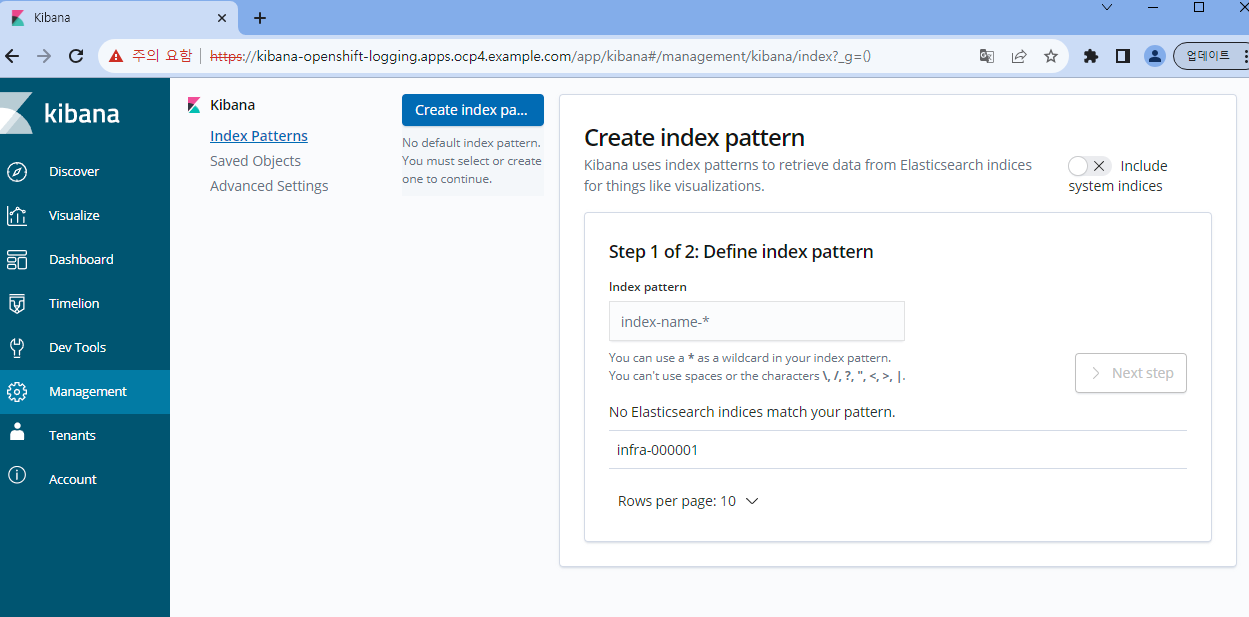The width and height of the screenshot is (1249, 617).
Task: Open Advanced Settings
Action: click(269, 185)
